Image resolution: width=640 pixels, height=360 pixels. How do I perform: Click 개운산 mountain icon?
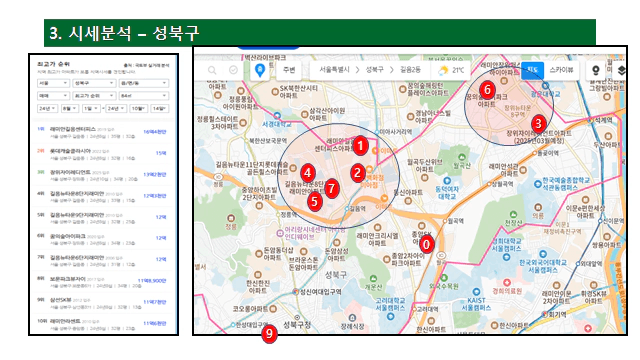pos(373,279)
